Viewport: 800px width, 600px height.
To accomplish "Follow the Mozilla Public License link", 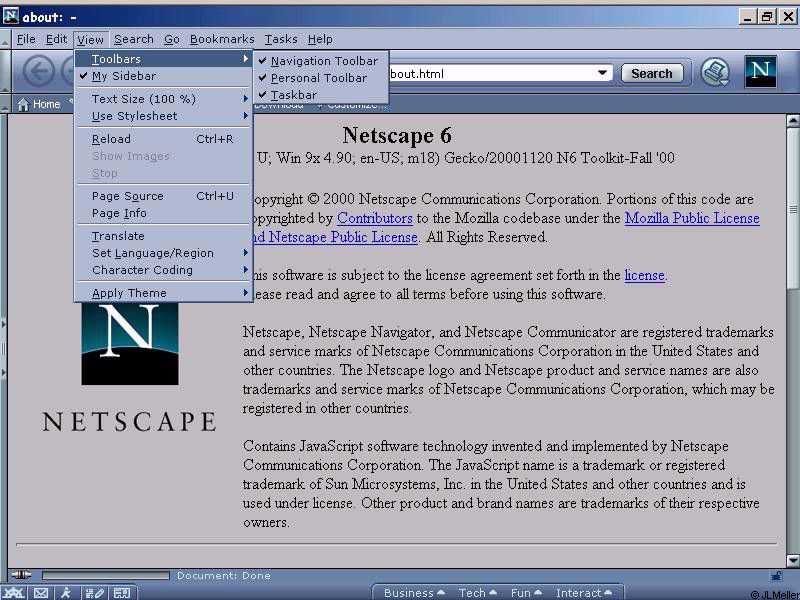I will coord(692,218).
